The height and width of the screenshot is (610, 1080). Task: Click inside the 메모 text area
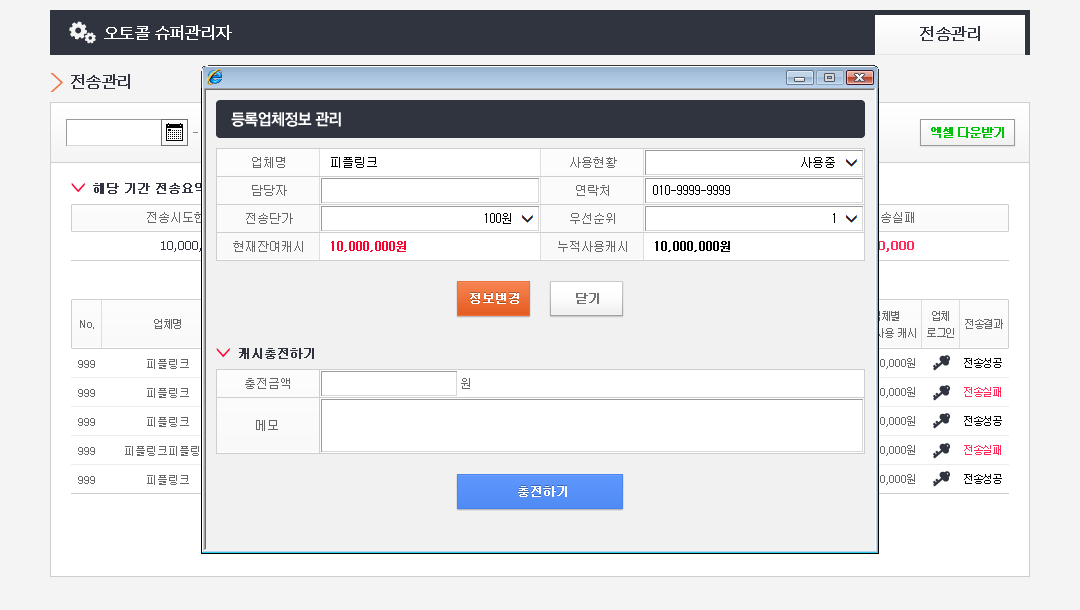coord(591,426)
